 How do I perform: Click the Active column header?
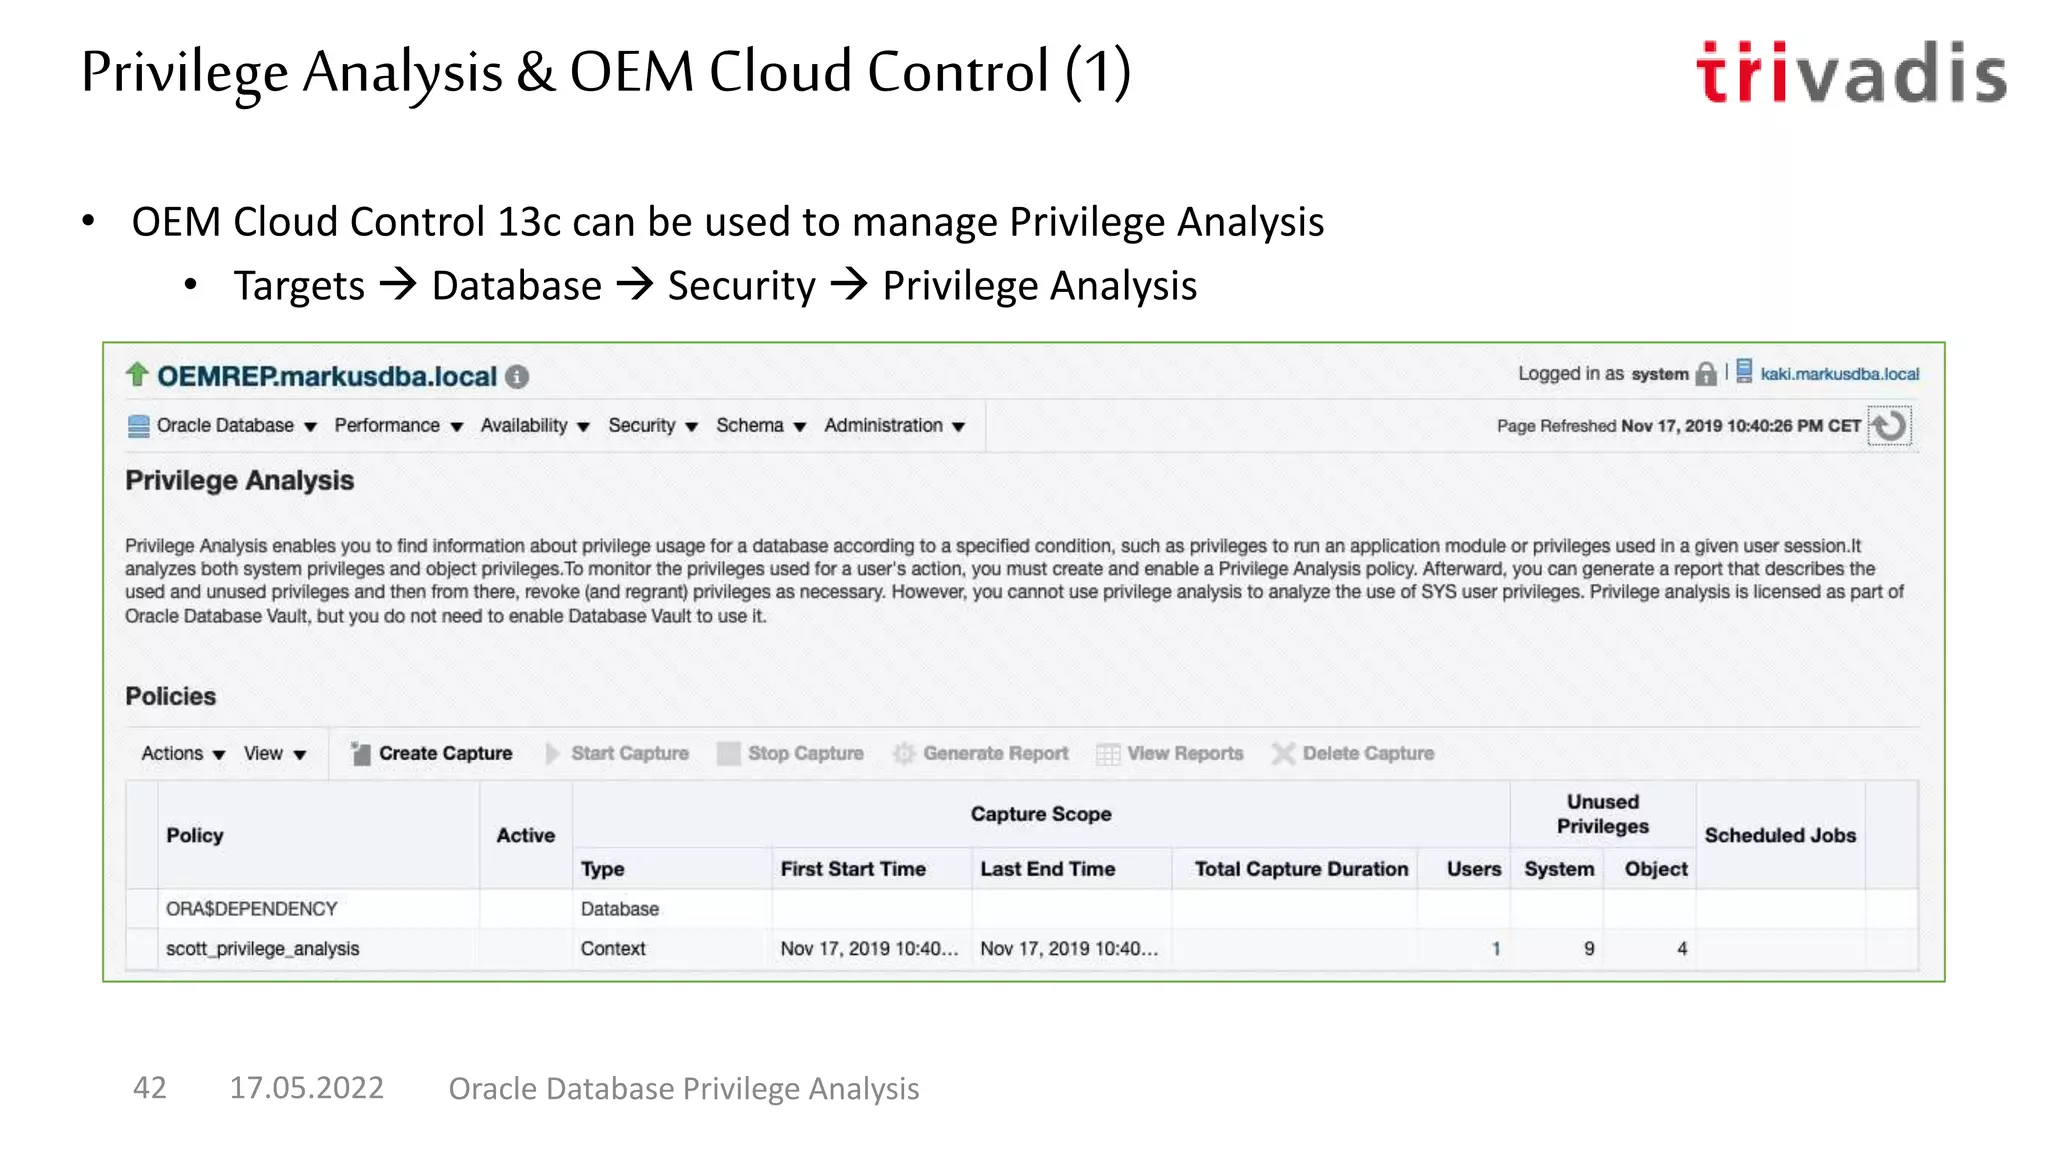[526, 835]
